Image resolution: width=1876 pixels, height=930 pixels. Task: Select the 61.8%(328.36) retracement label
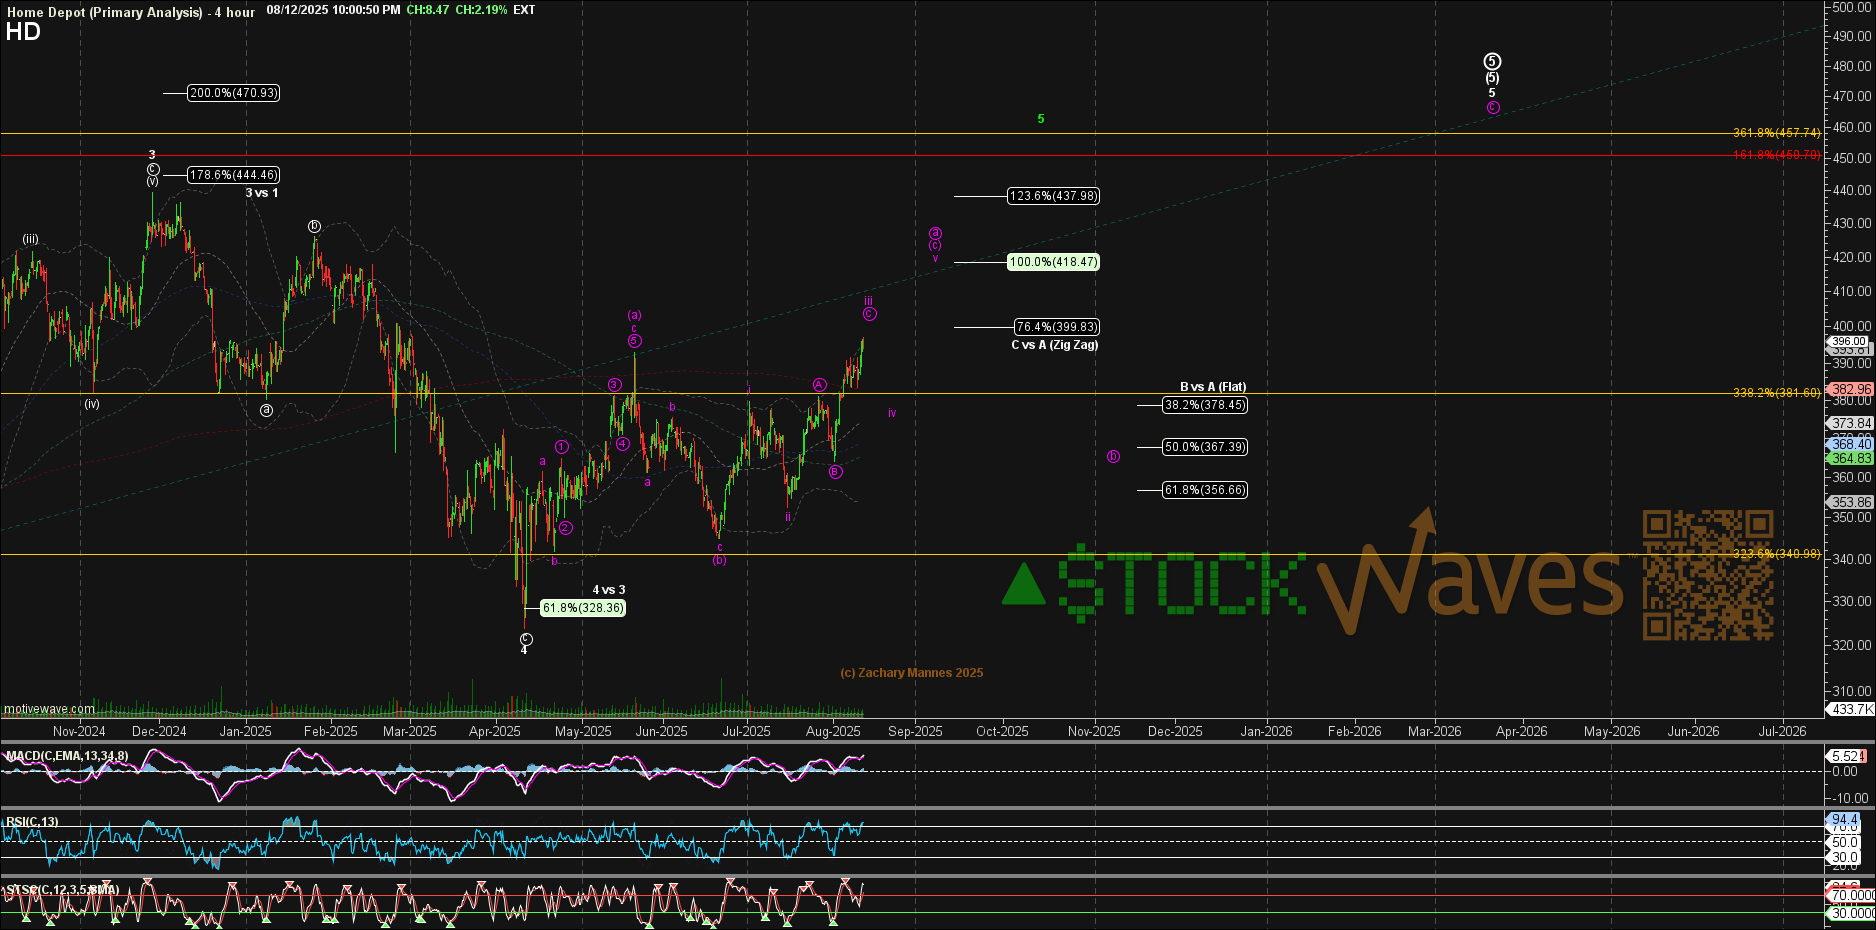coord(583,608)
